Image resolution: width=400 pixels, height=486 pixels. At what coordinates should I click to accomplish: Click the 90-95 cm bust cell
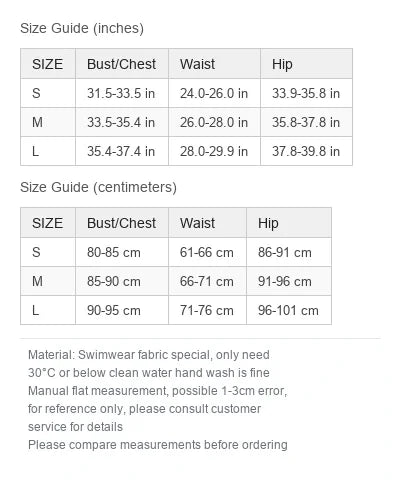[122, 310]
